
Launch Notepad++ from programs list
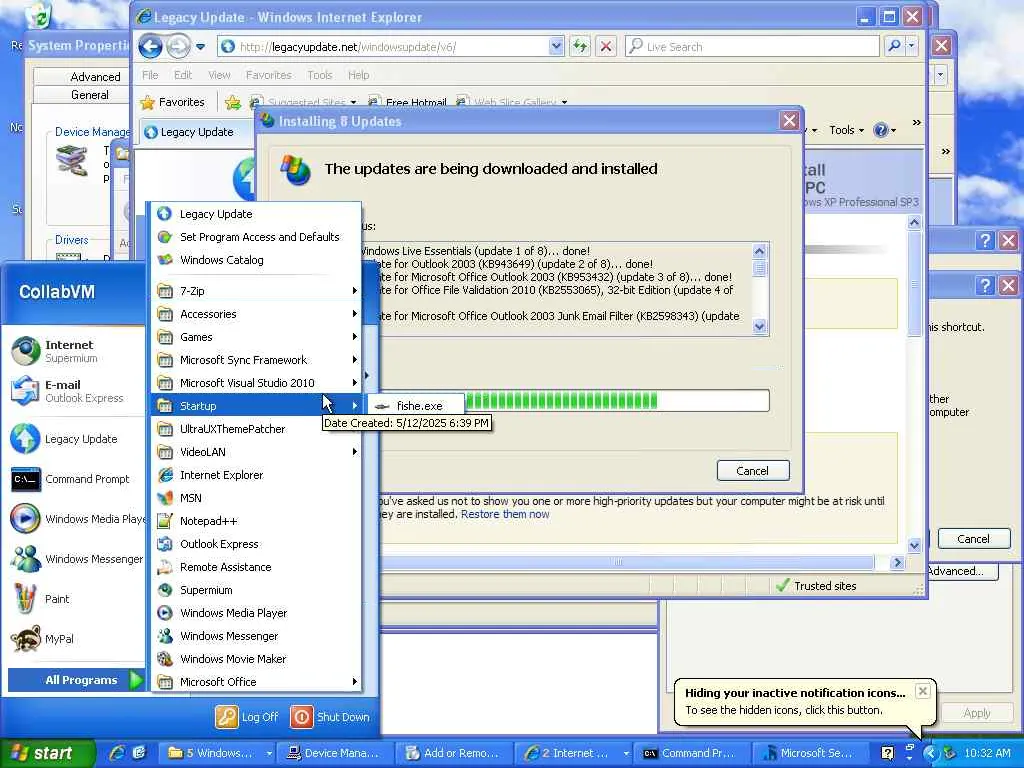point(256,520)
